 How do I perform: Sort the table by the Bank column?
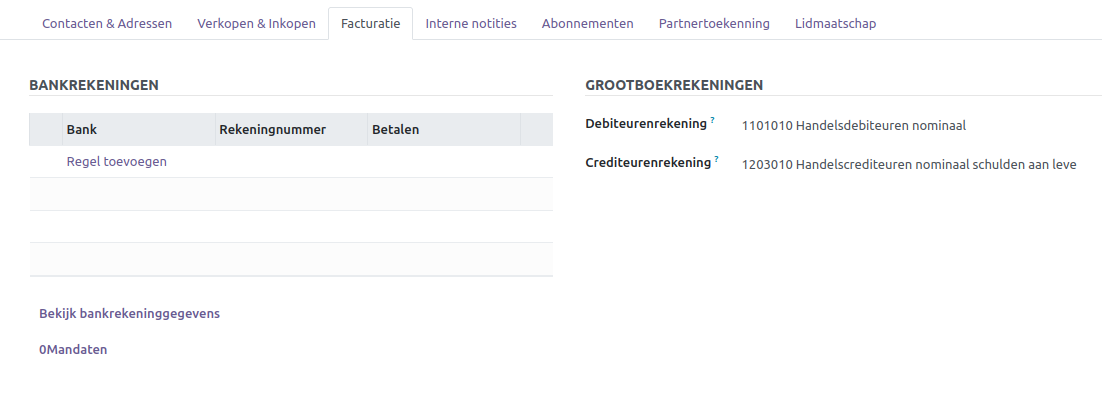[x=82, y=129]
